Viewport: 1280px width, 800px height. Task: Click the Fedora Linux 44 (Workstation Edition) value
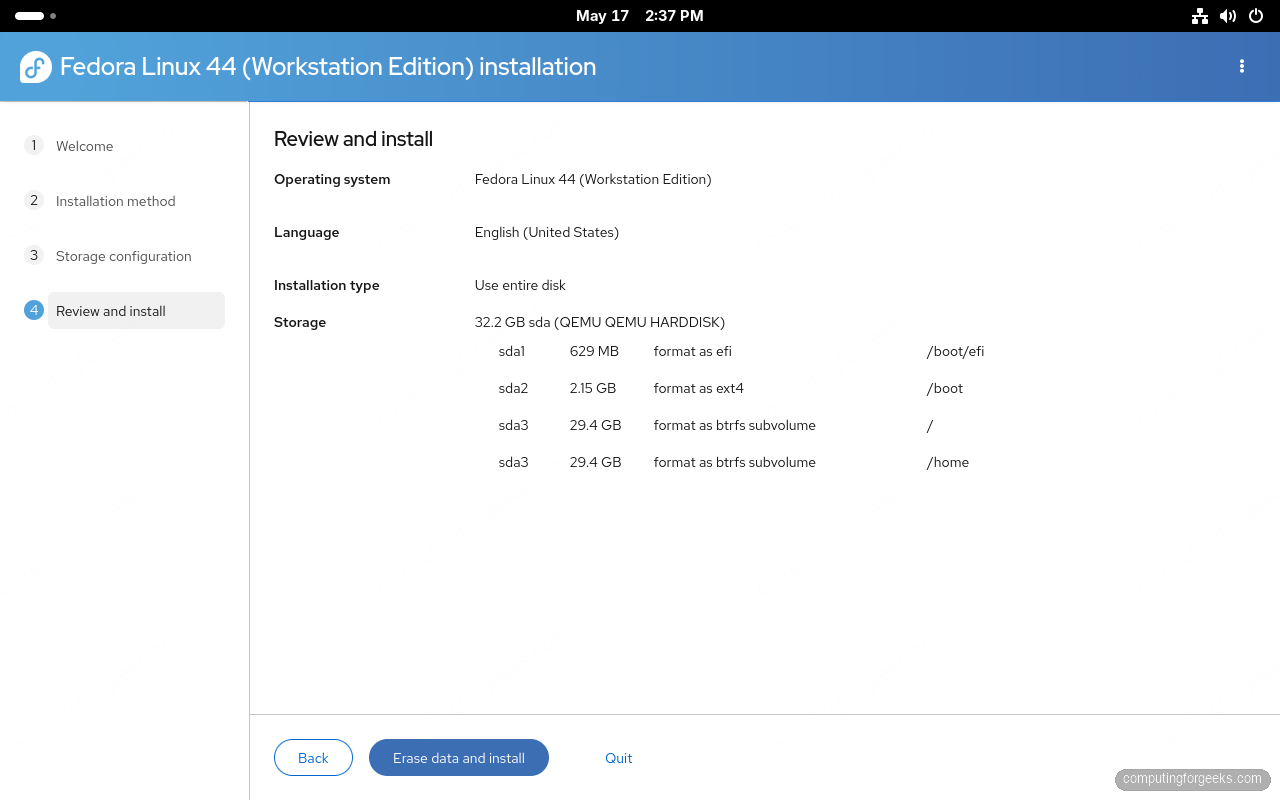[x=593, y=180]
